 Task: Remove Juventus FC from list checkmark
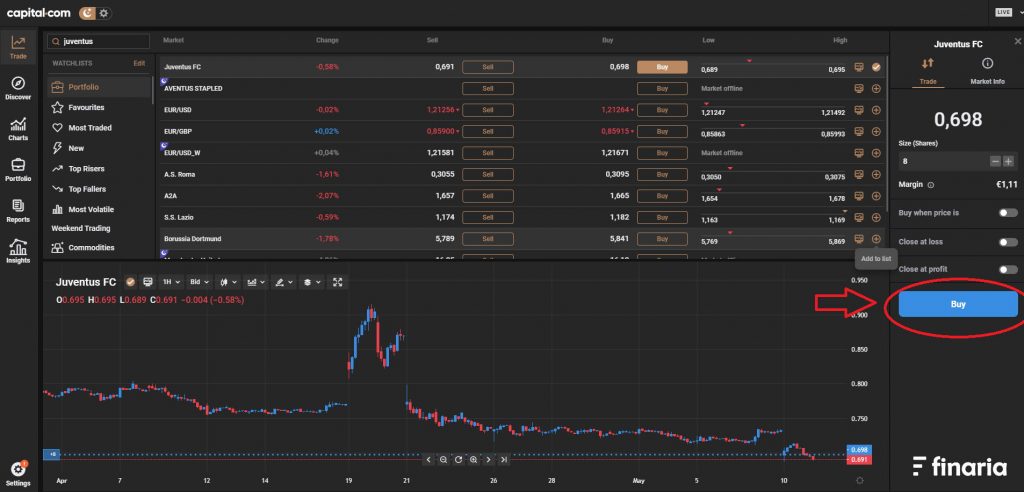click(x=876, y=67)
